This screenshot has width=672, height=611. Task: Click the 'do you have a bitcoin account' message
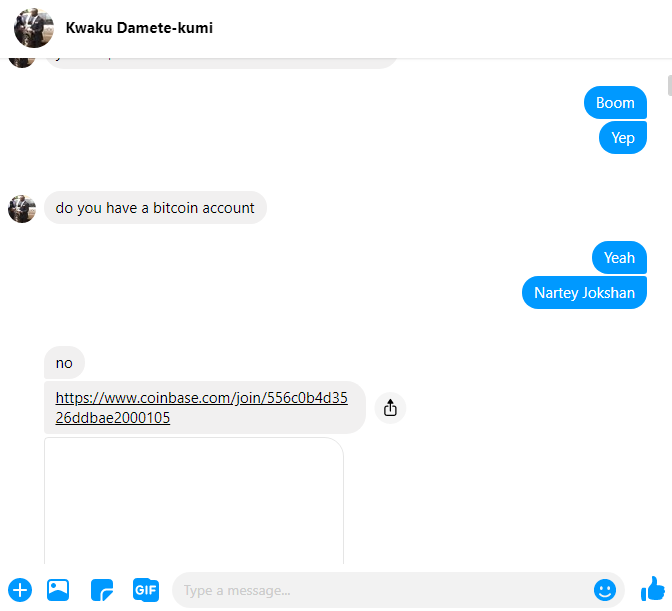click(x=155, y=208)
